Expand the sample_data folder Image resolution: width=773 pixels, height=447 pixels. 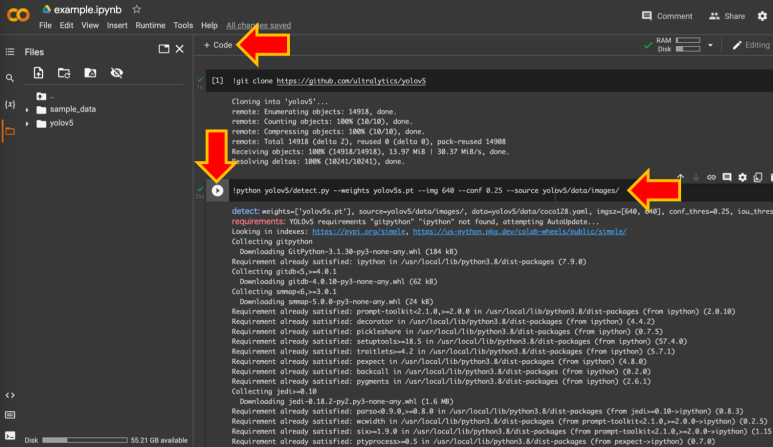(x=27, y=109)
